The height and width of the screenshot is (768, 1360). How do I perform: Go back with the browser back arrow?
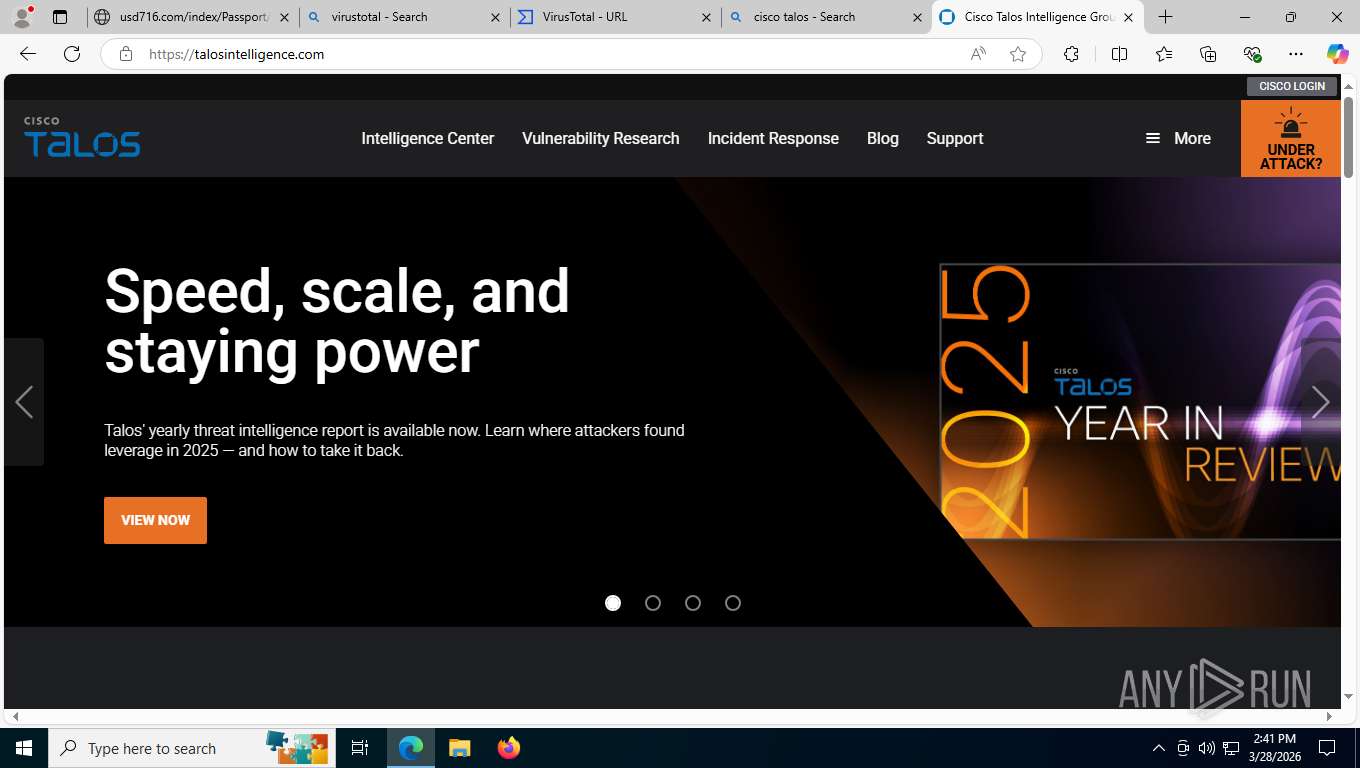tap(28, 54)
